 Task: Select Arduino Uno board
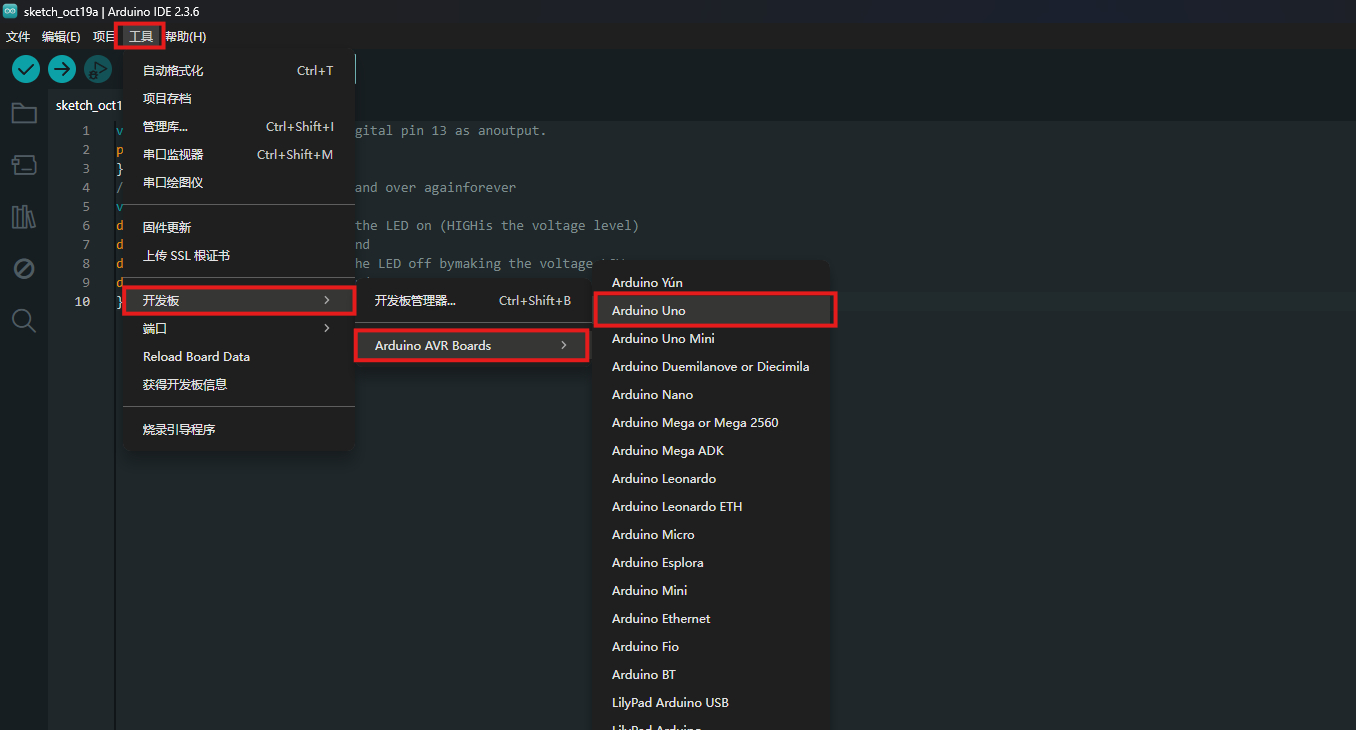pyautogui.click(x=711, y=311)
